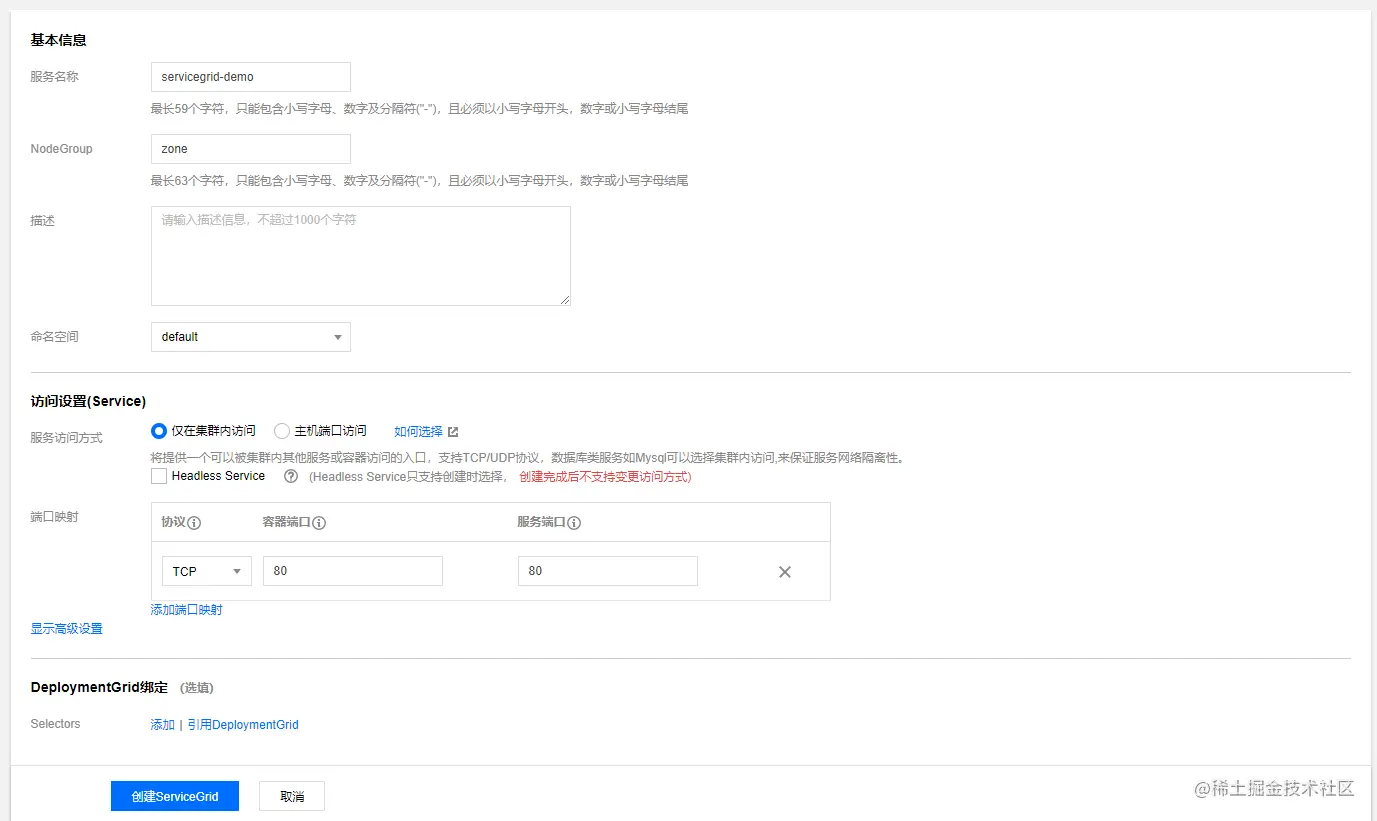Screen dimensions: 1377x821
Task: Click the (选填) optional text
Action: tap(196, 688)
